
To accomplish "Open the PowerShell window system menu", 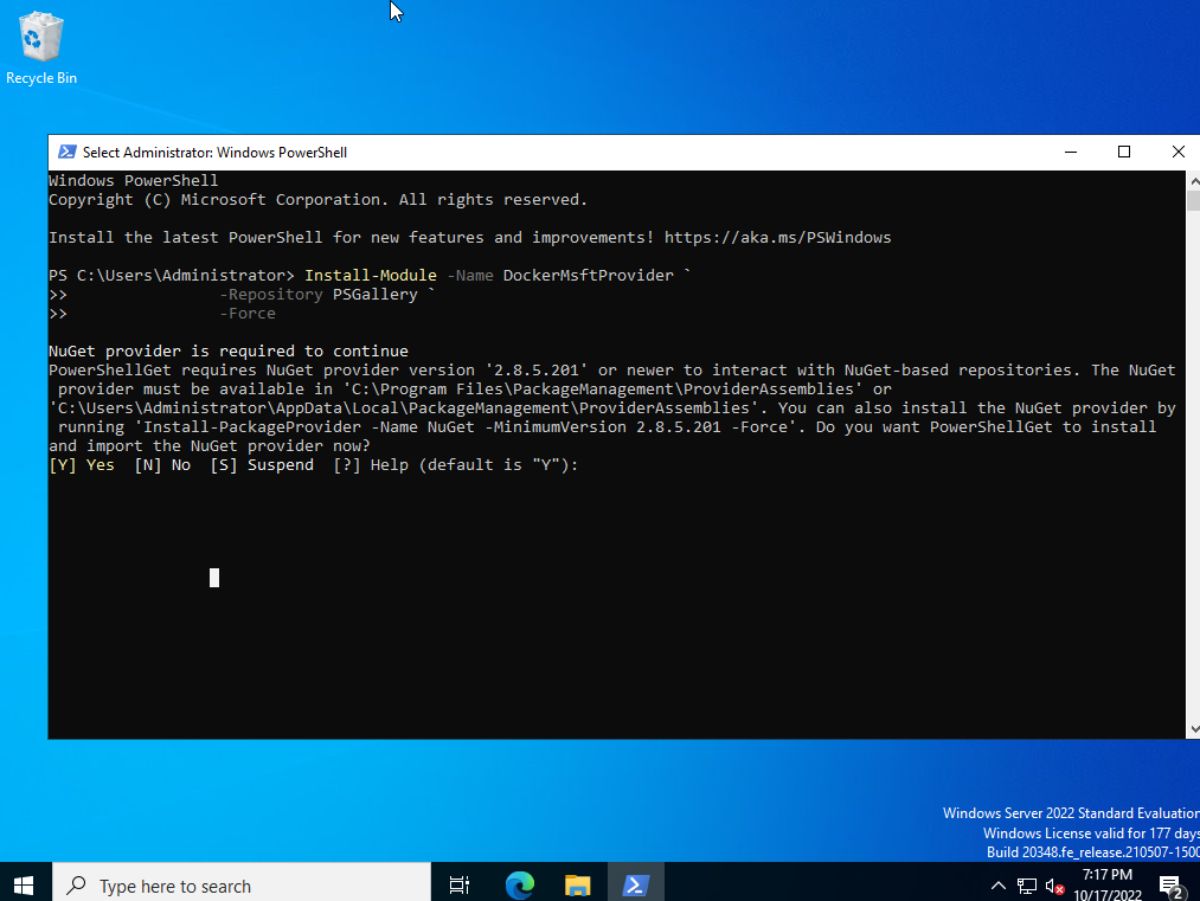I will click(x=67, y=152).
